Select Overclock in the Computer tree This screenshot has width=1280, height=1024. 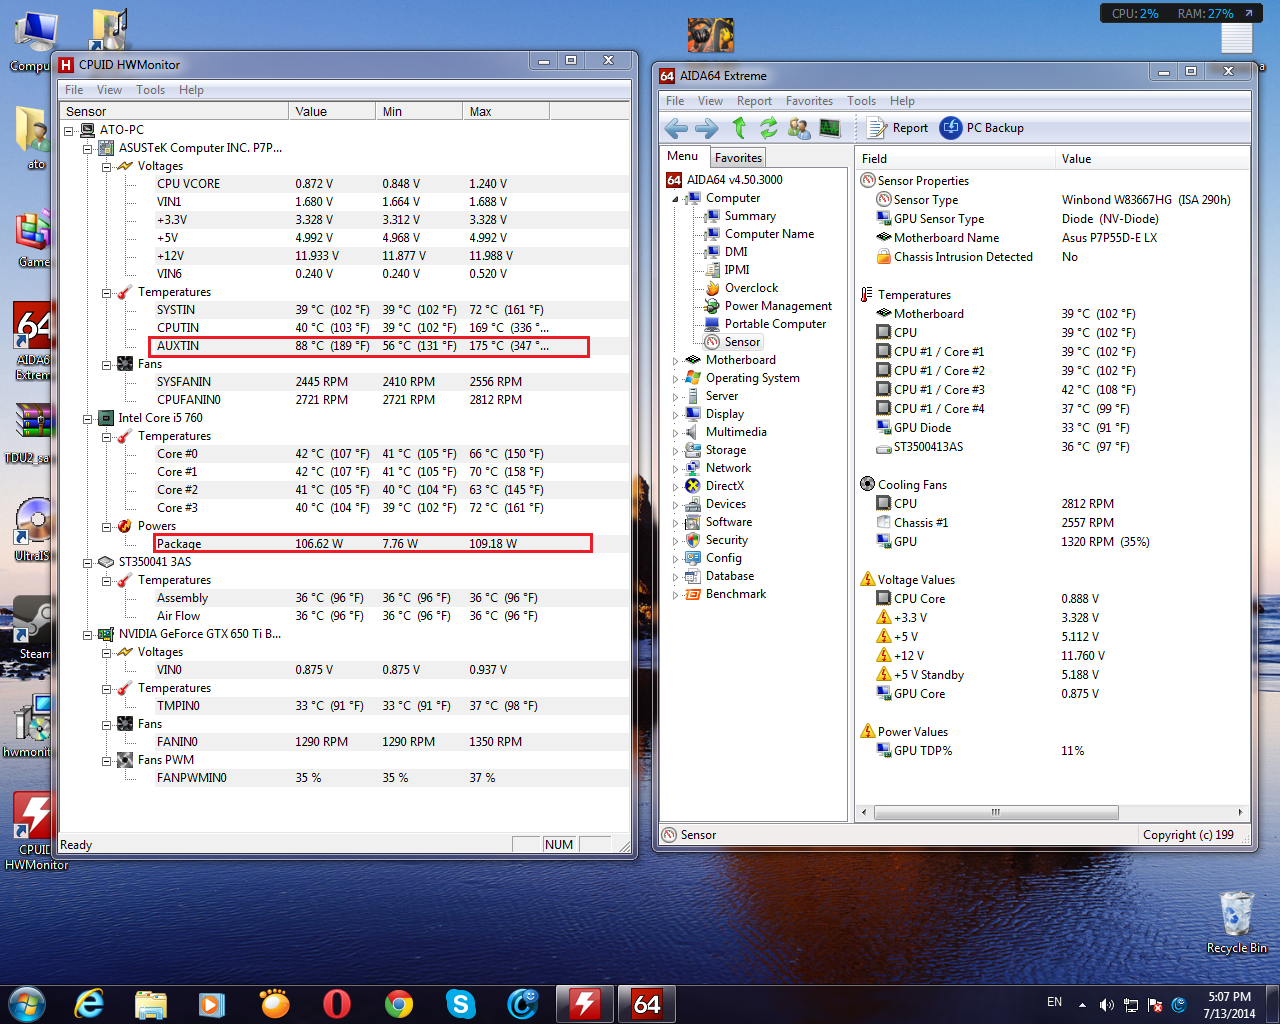click(751, 288)
